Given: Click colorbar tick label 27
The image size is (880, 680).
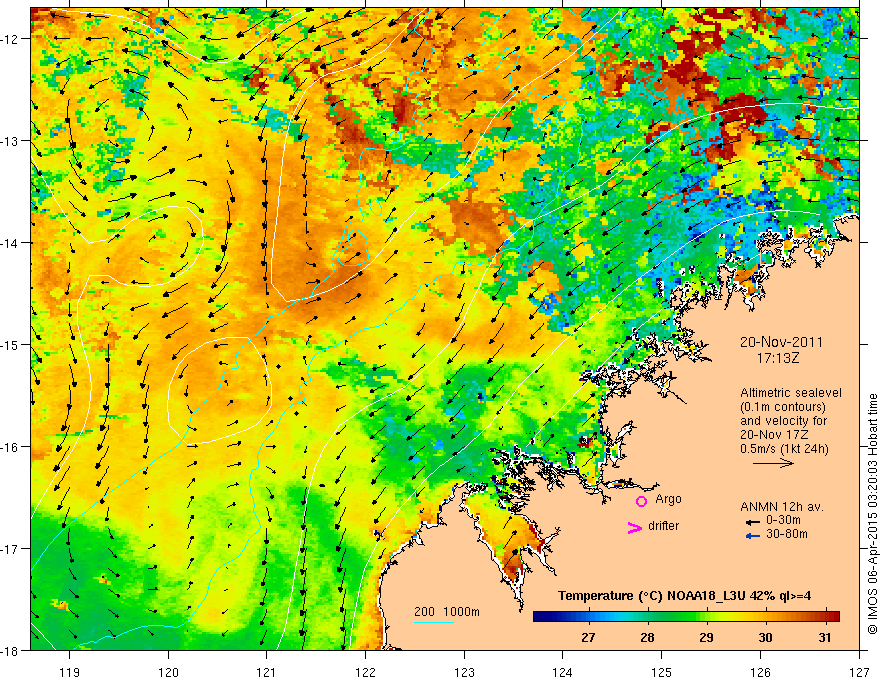Looking at the screenshot, I should click(x=588, y=638).
